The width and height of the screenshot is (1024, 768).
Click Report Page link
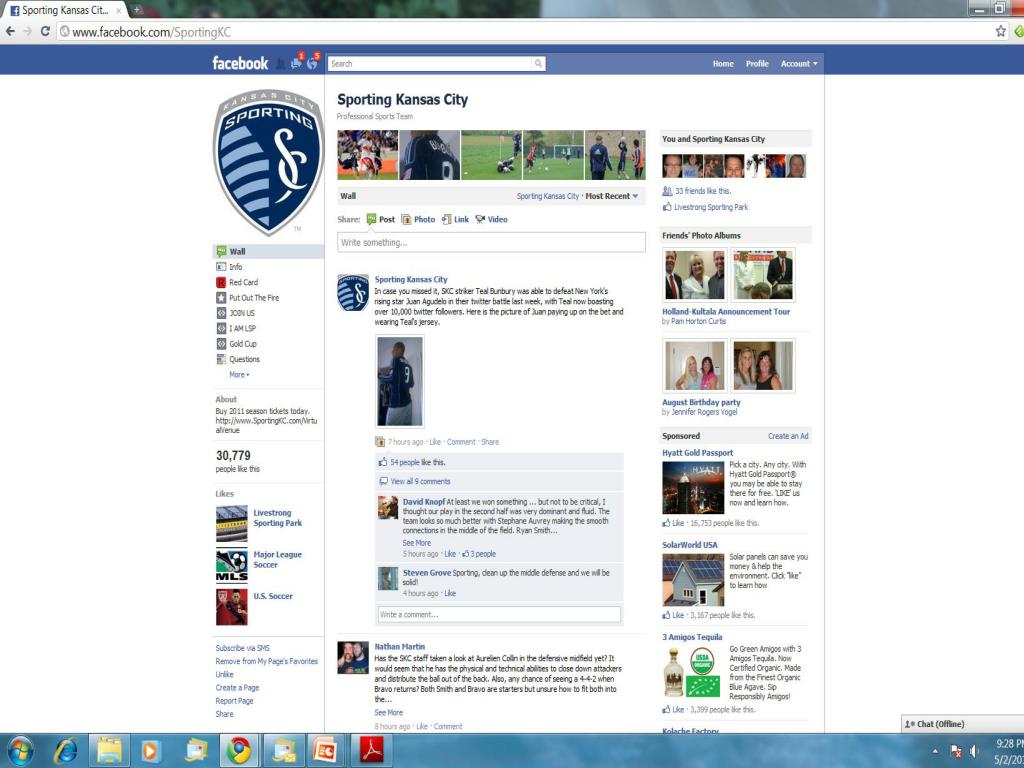tap(234, 701)
